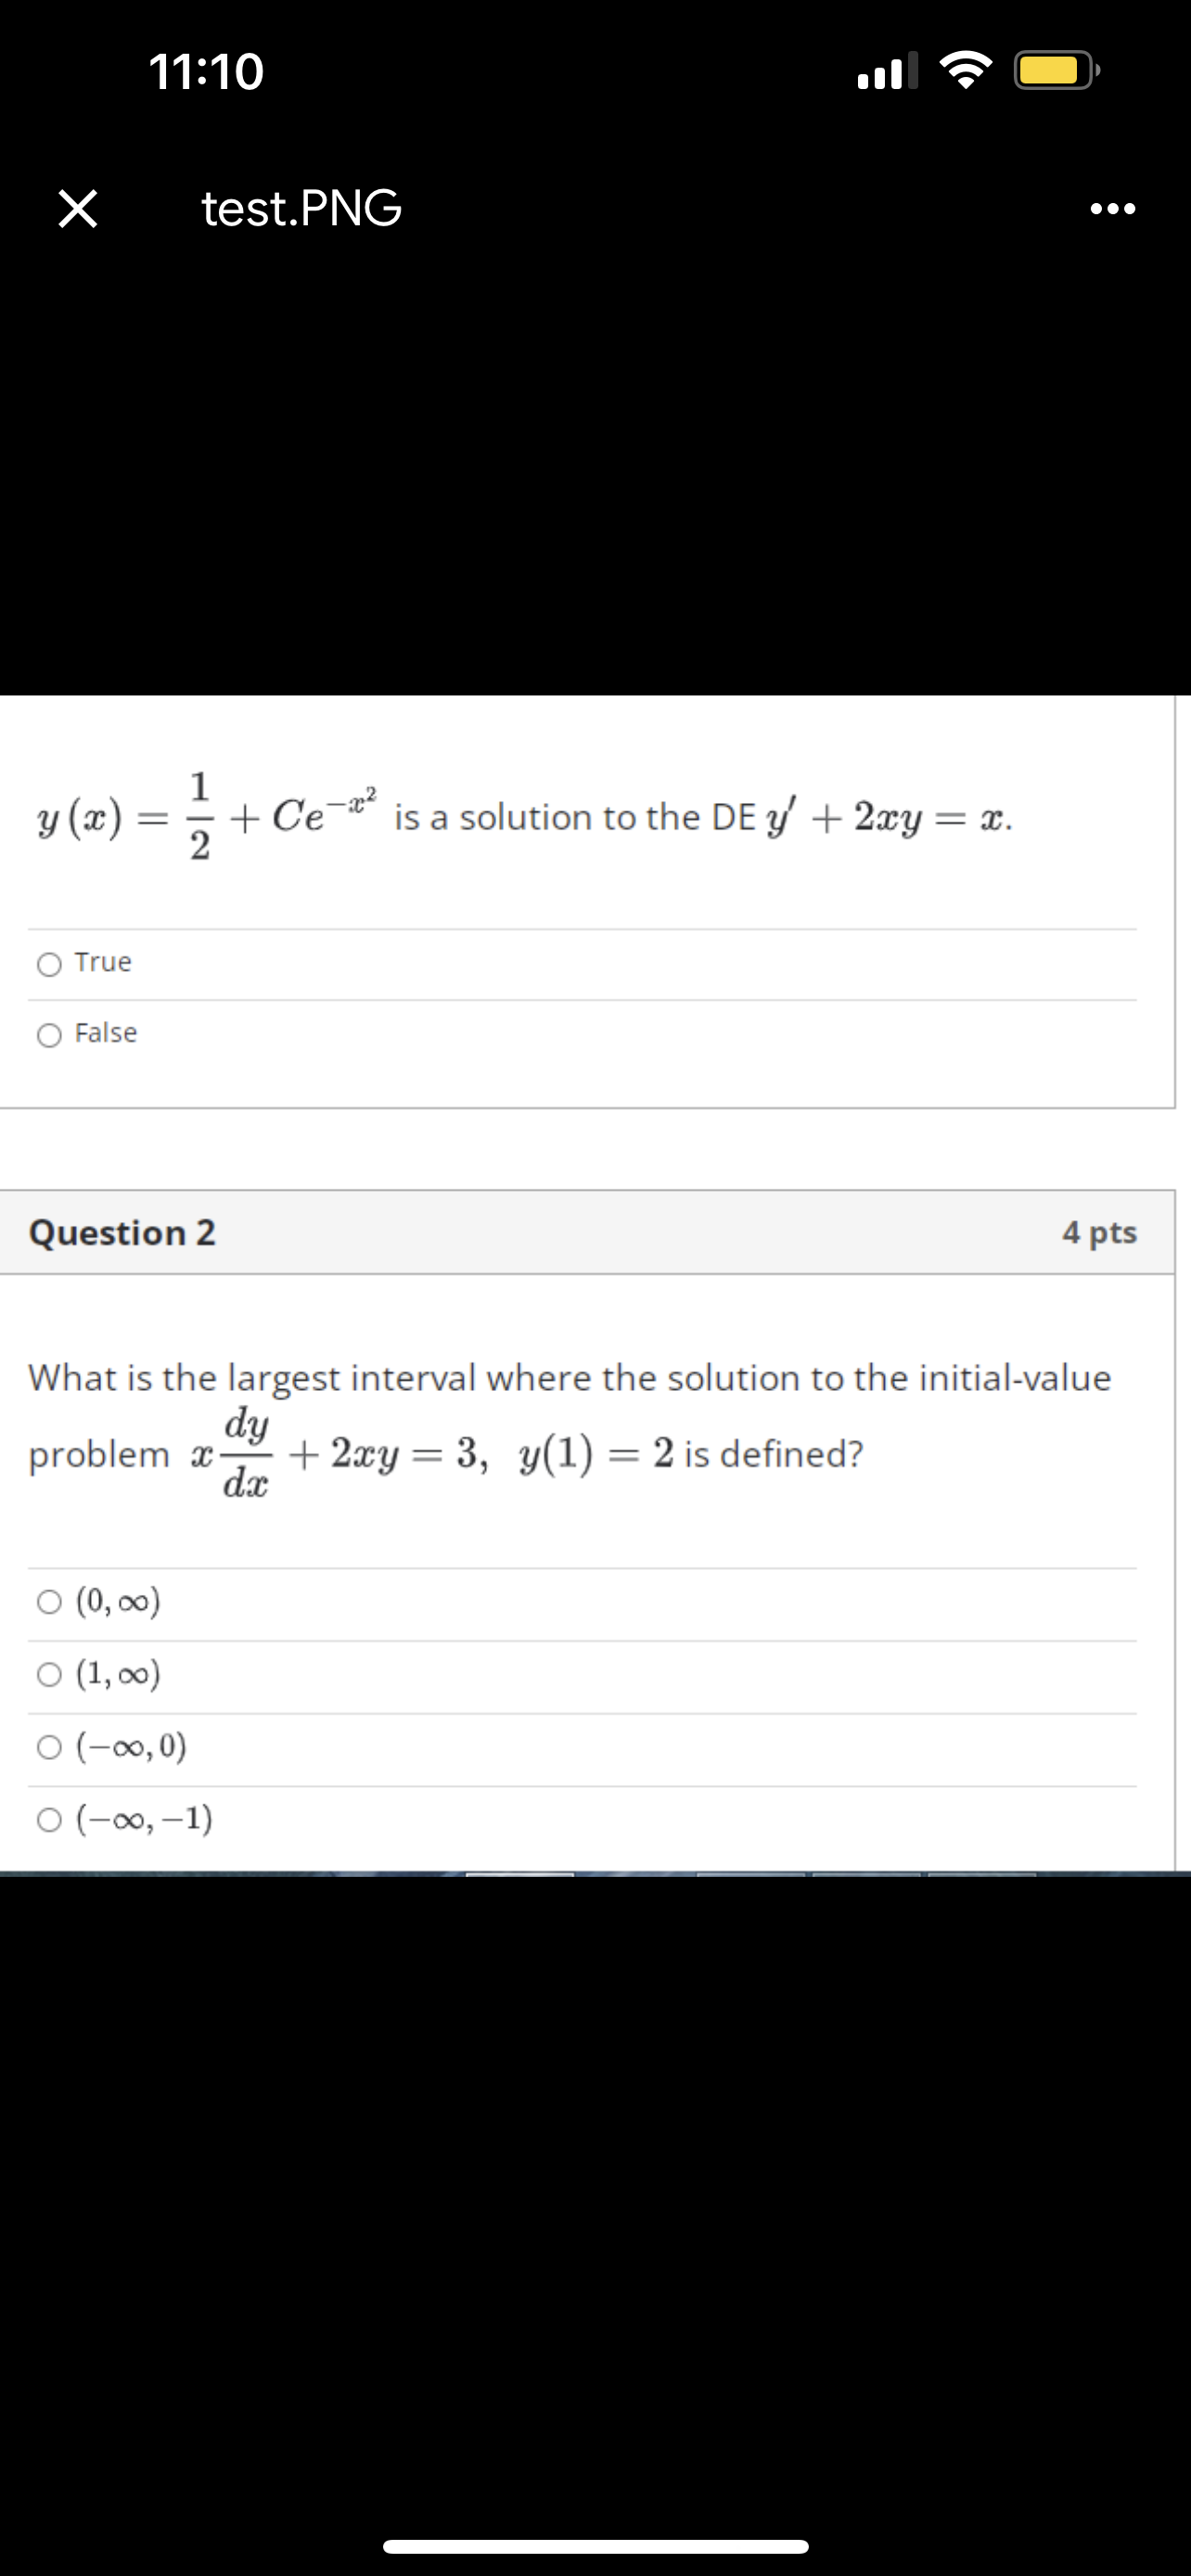Tap the 11:10 clock display
Viewport: 1191px width, 2576px height.
pos(206,70)
